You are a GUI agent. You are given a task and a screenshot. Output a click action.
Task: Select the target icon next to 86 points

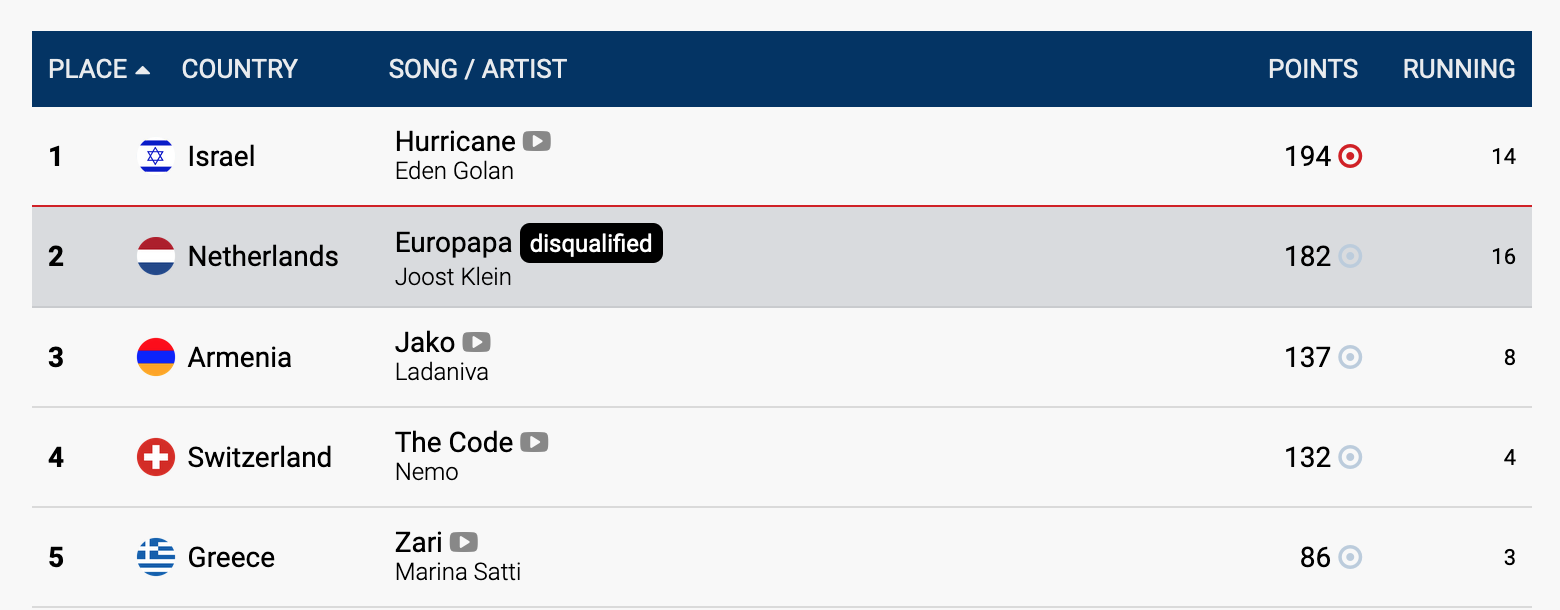(x=1350, y=557)
